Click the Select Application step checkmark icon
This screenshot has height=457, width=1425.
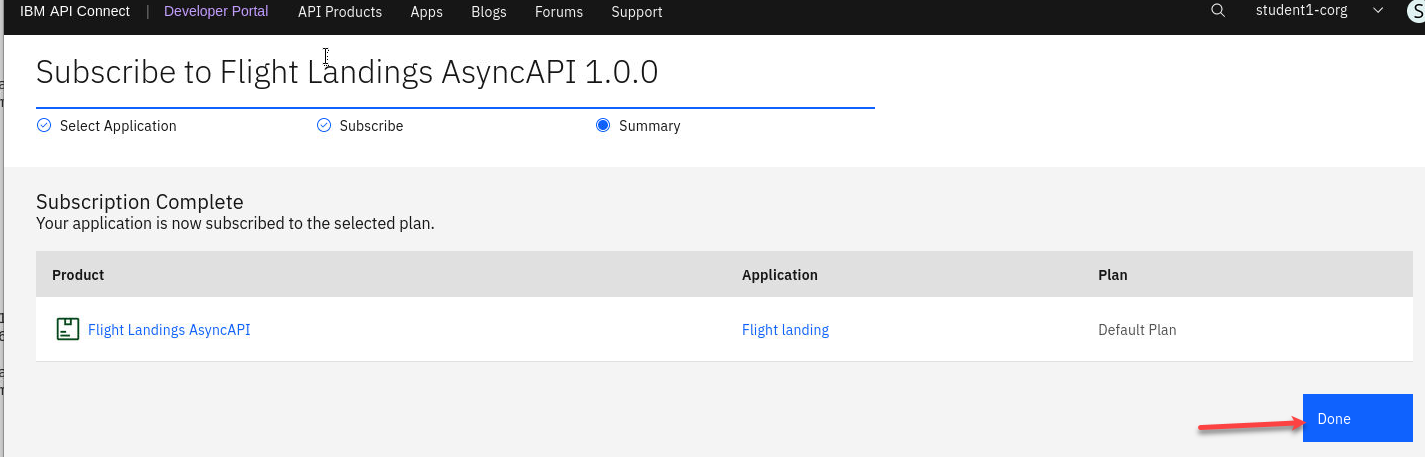pyautogui.click(x=43, y=126)
